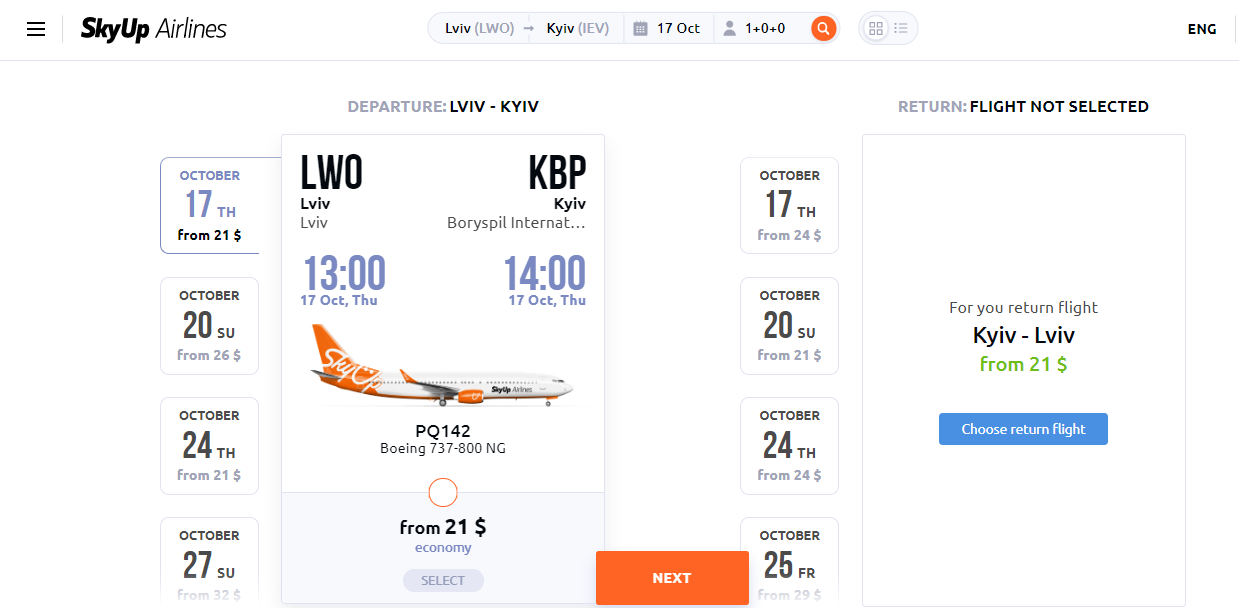Change the Kyiv (IEV) destination field
Screen dimensions: 1239x608
pos(578,28)
